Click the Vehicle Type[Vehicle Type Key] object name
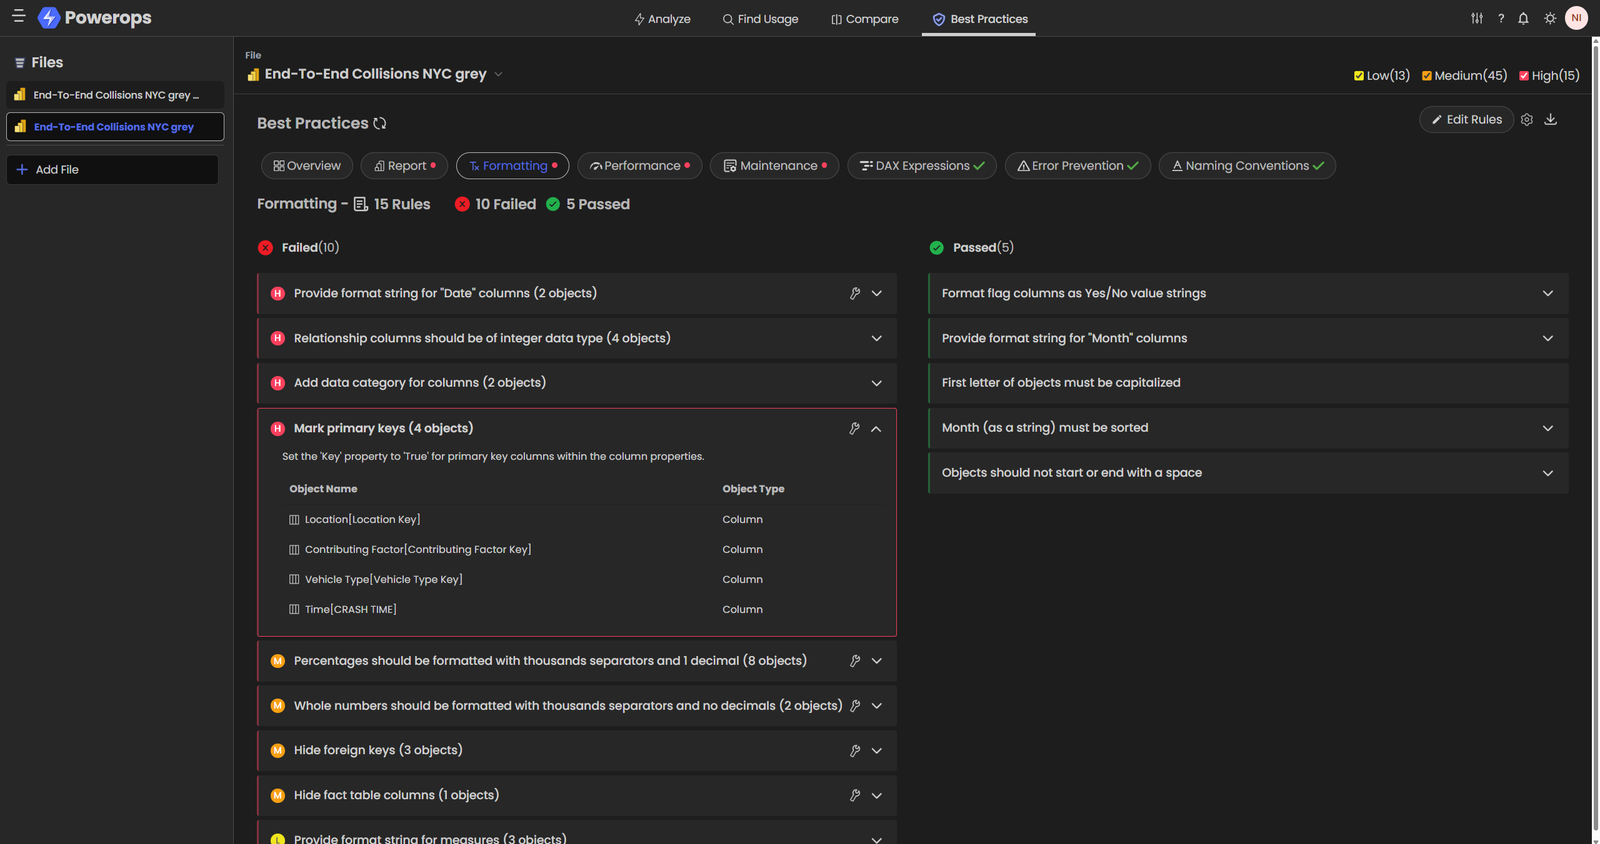This screenshot has width=1600, height=844. (383, 579)
